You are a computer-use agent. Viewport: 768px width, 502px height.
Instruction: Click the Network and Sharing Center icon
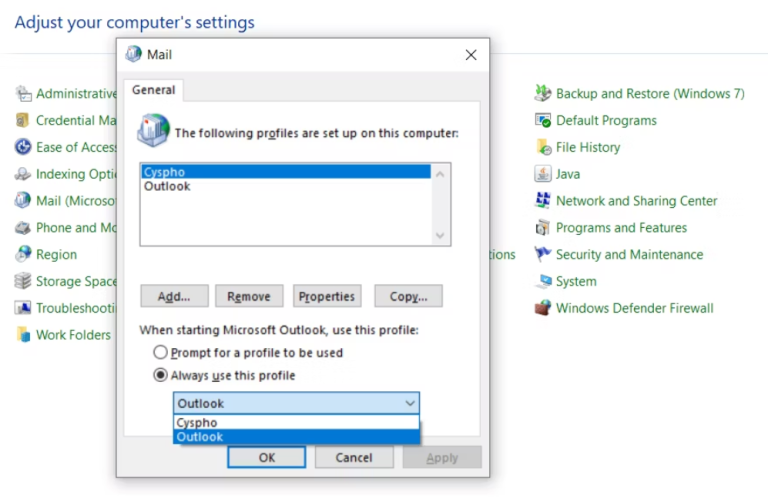[x=543, y=201]
